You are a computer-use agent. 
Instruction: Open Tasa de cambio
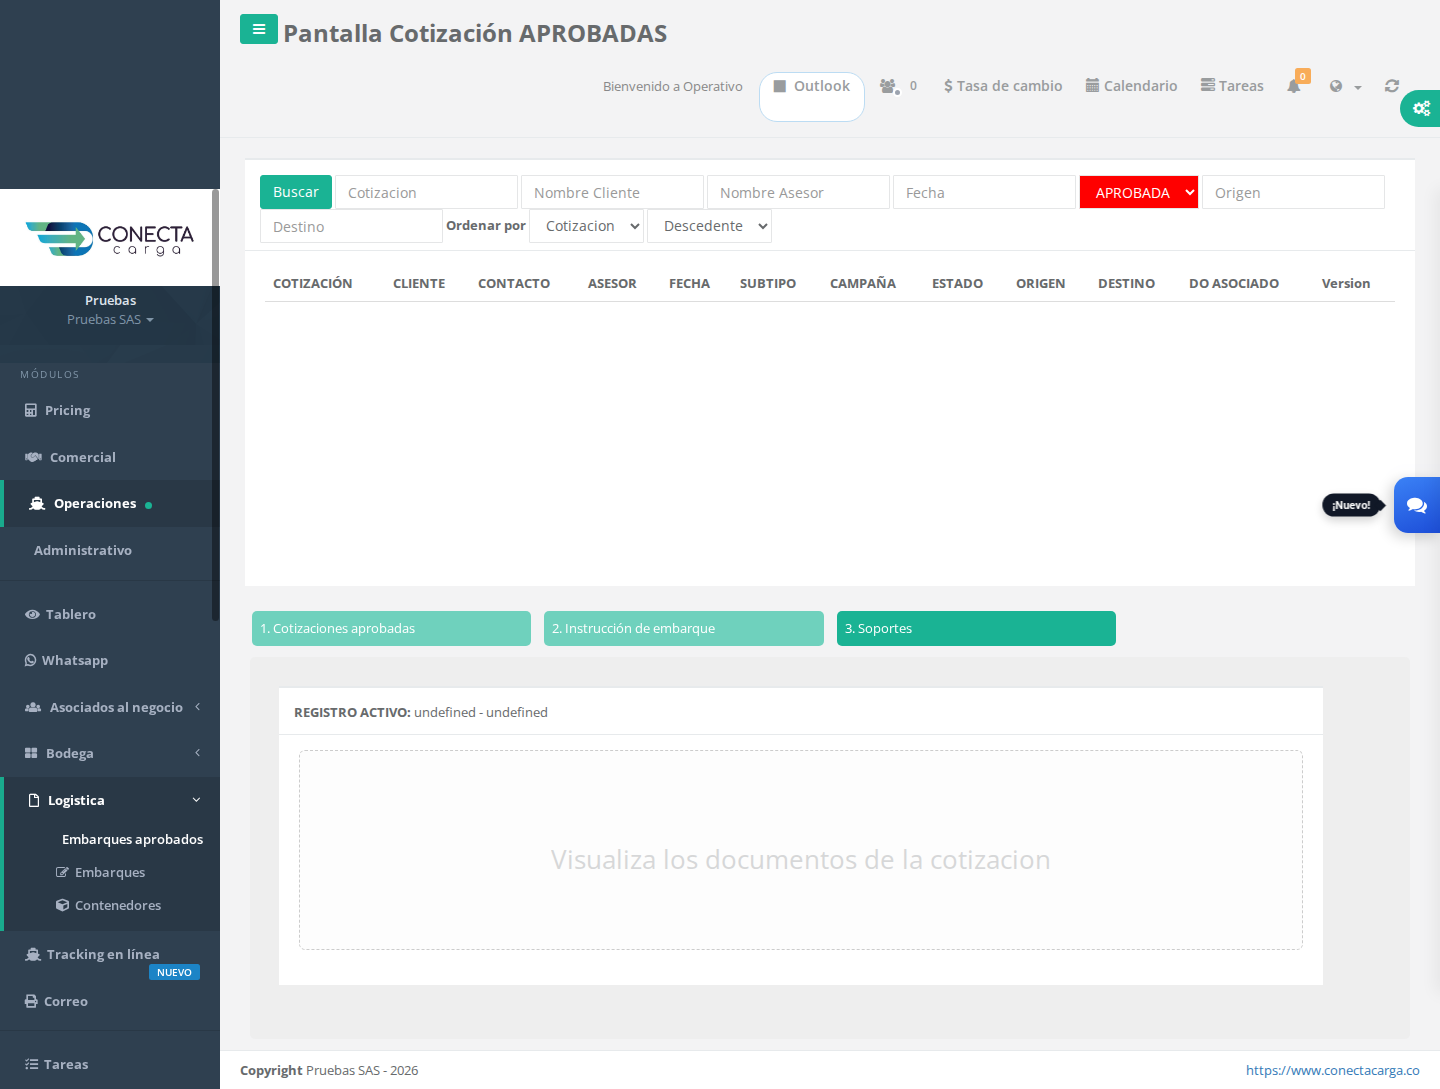point(1003,86)
